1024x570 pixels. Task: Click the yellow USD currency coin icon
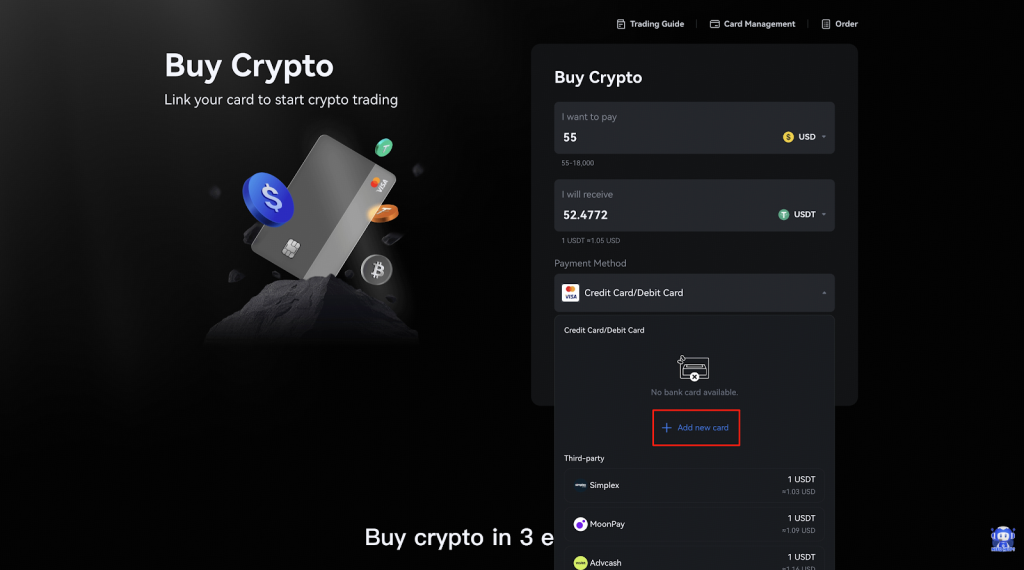(788, 137)
